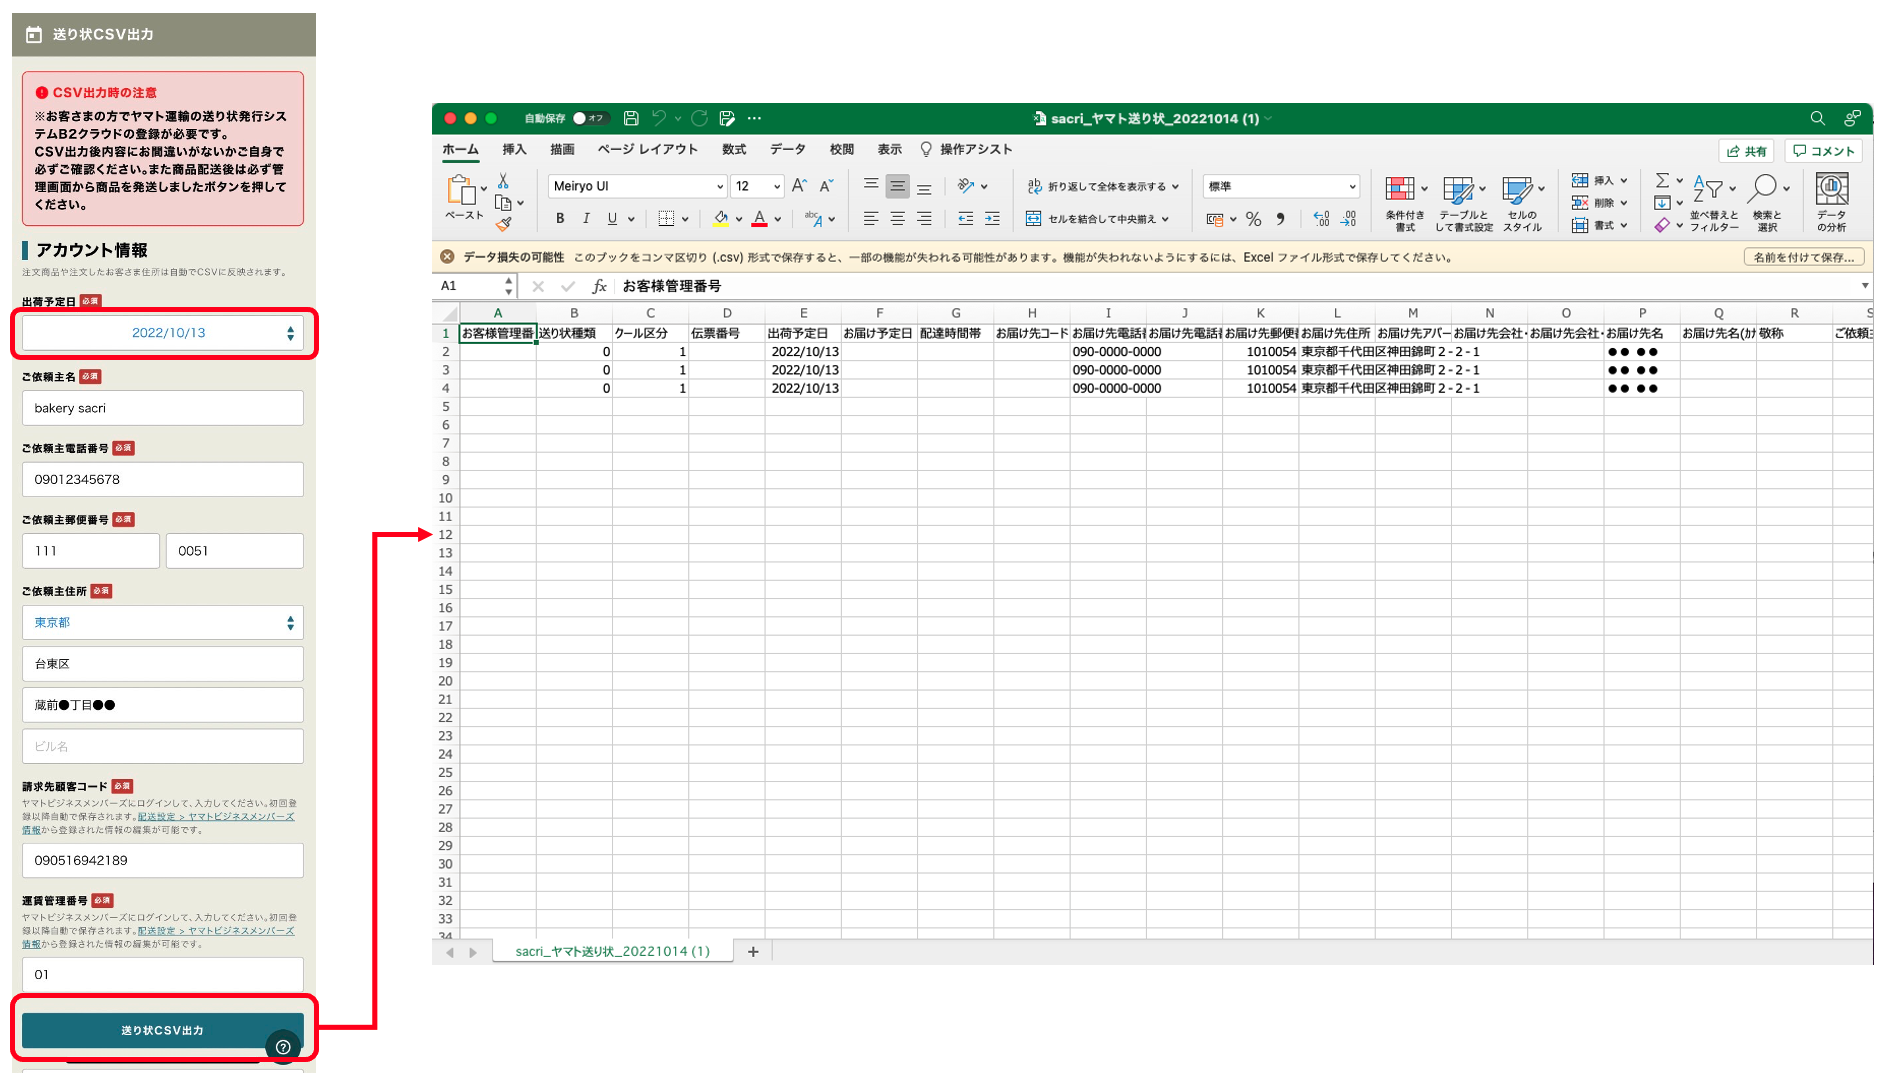Click the percent style icon
This screenshot has width=1889, height=1073.
[x=1253, y=219]
